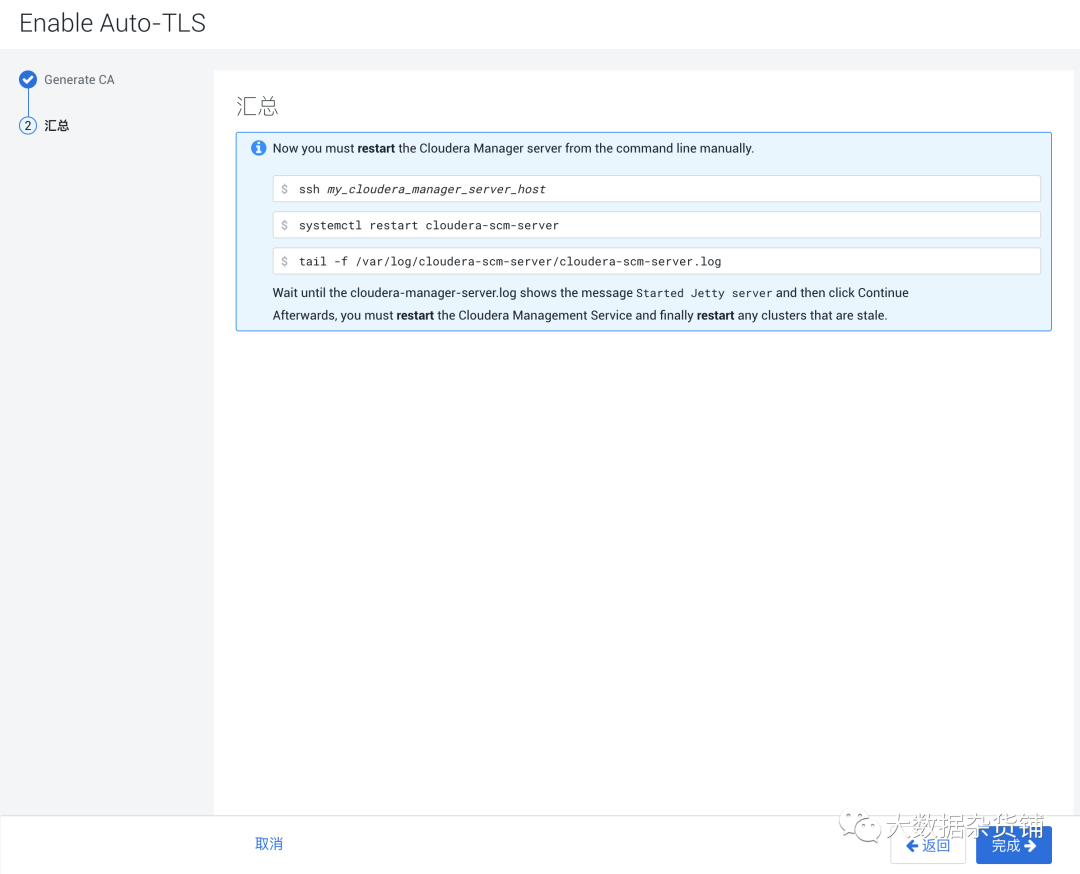Click the step 2 circle icon

pos(28,125)
